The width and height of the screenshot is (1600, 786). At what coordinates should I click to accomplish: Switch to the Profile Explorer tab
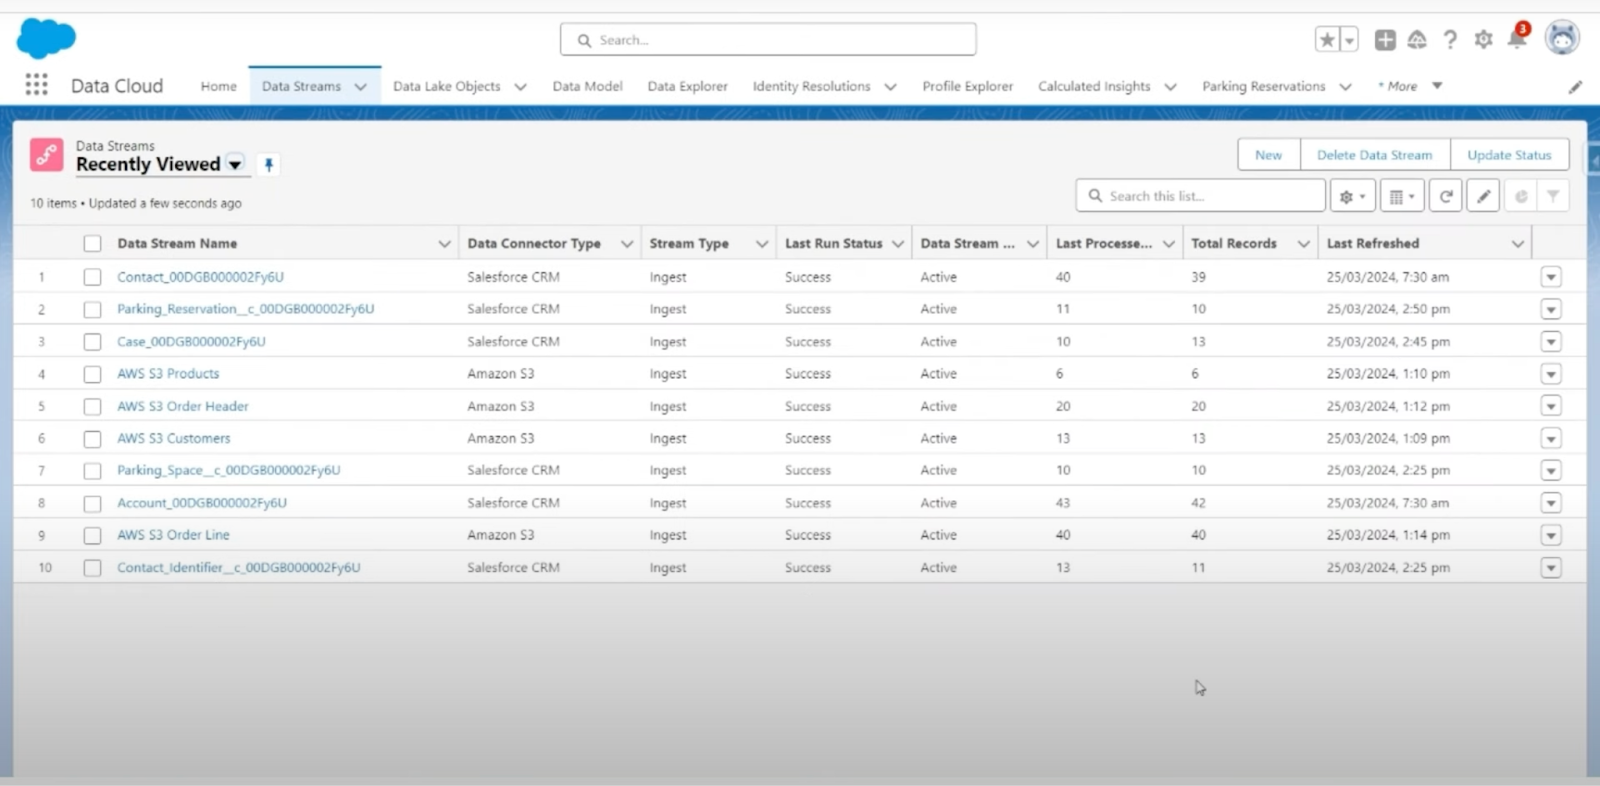tap(967, 86)
